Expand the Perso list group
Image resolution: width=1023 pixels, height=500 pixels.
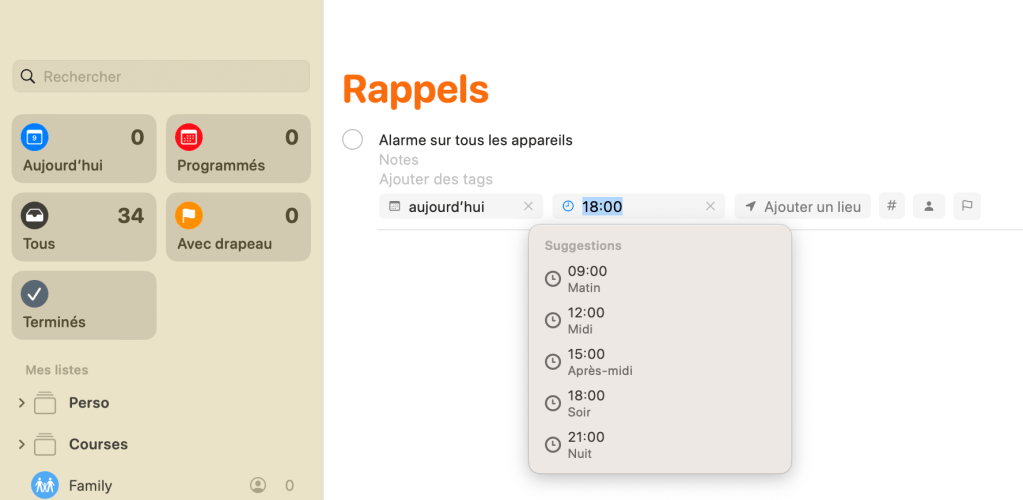point(22,403)
